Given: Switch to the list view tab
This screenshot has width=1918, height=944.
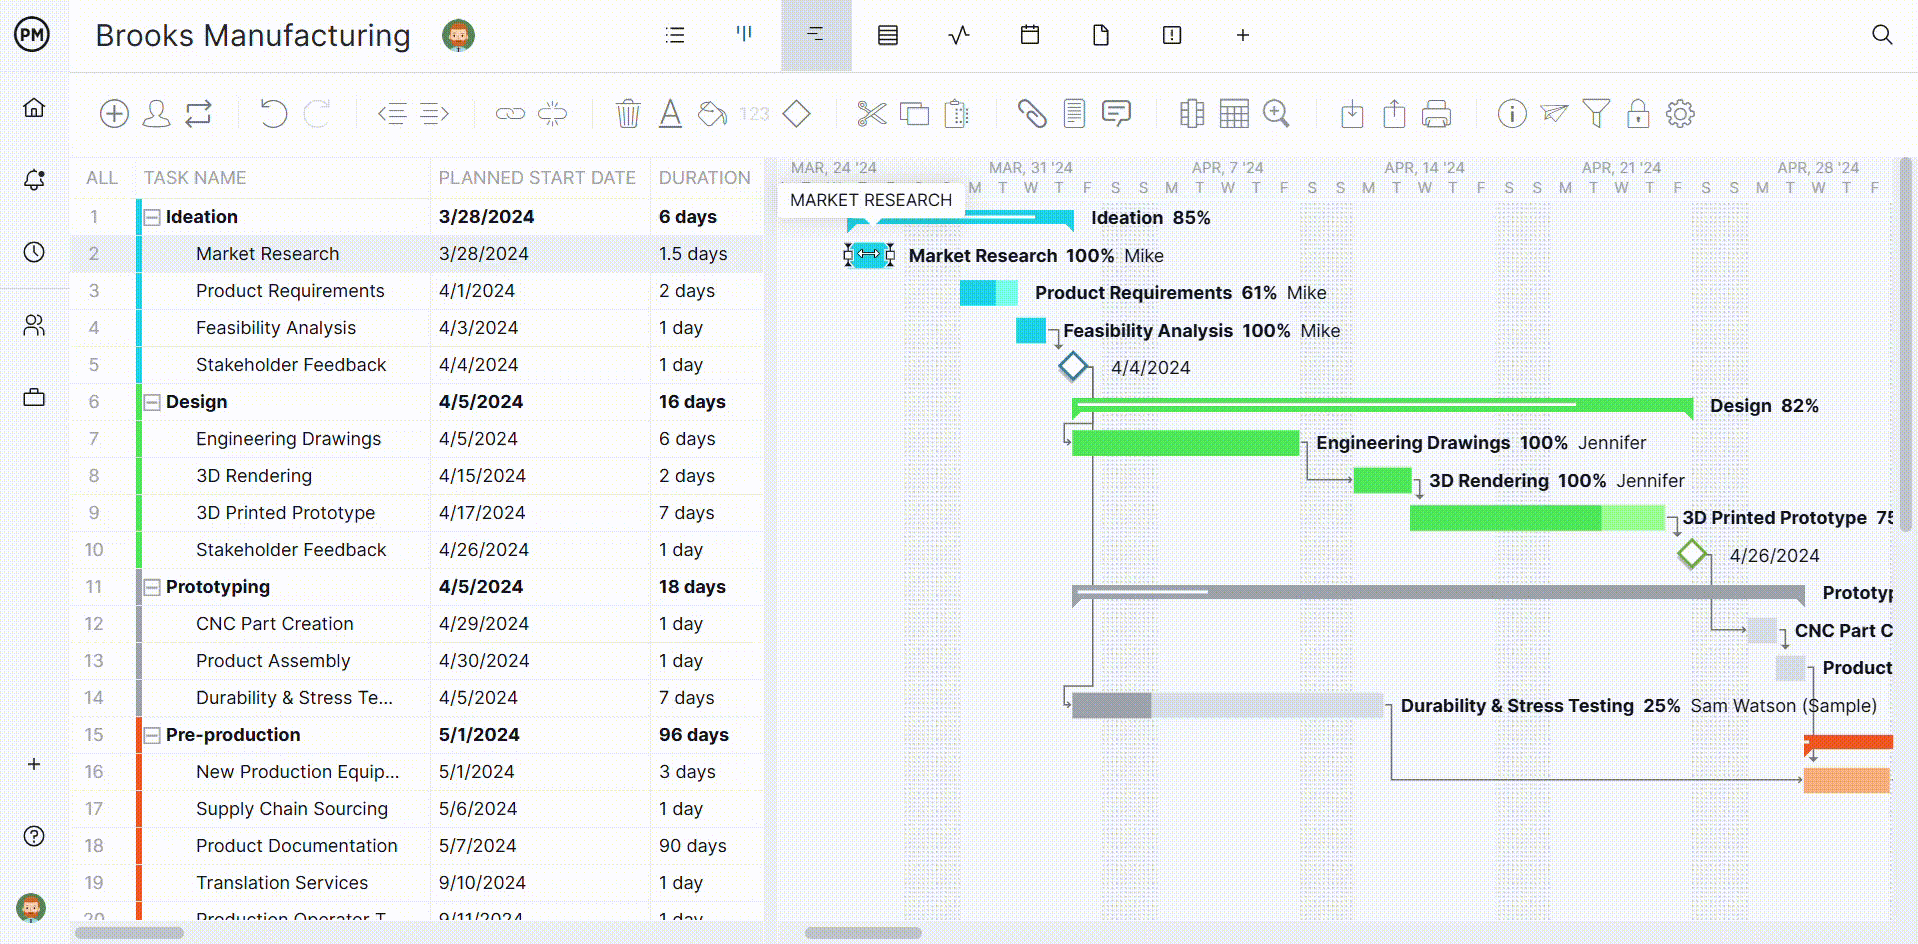Looking at the screenshot, I should pos(675,35).
